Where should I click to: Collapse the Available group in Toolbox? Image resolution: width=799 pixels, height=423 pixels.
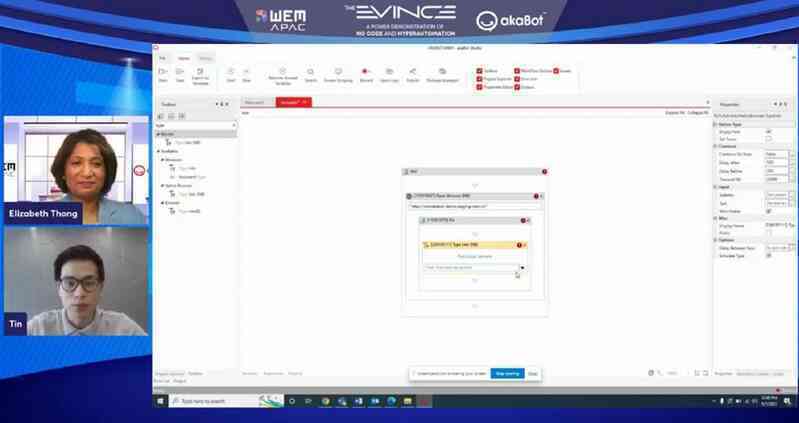158,151
